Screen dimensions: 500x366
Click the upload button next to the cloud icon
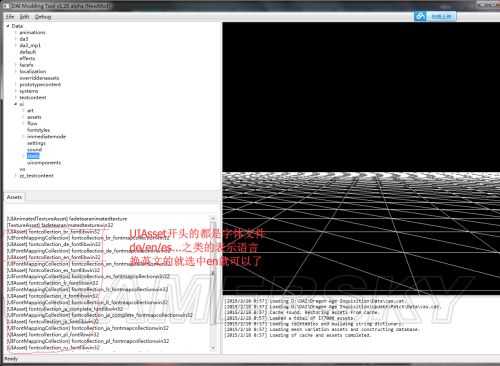point(441,16)
